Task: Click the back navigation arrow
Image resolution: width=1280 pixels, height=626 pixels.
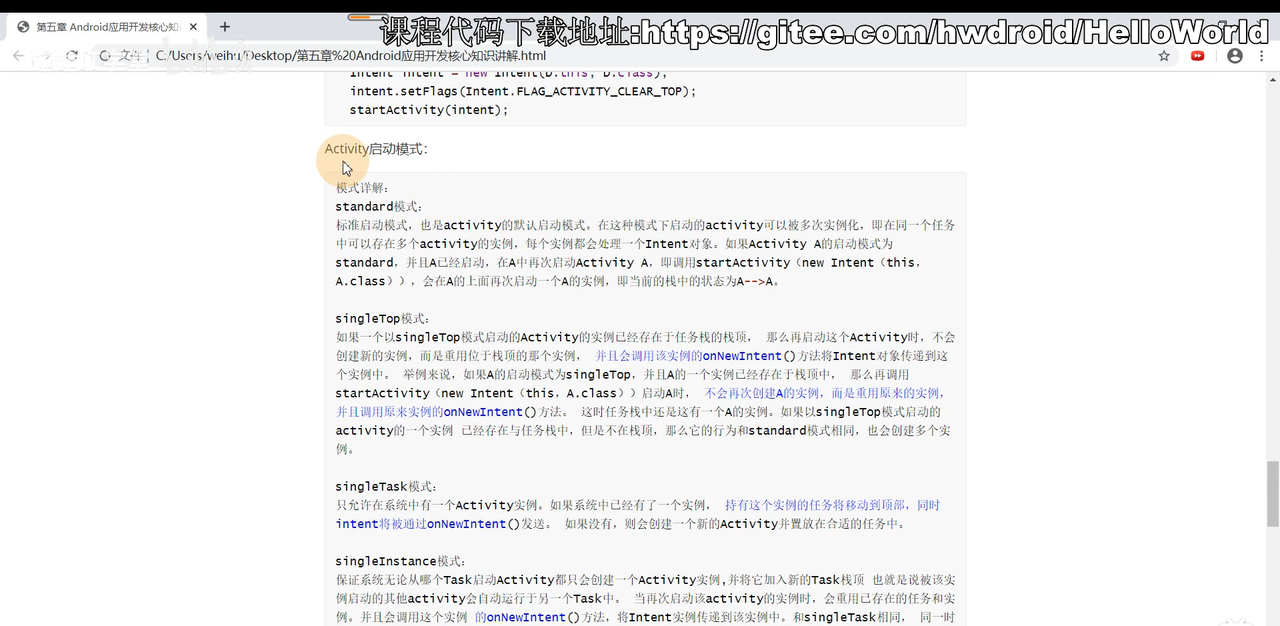Action: tap(17, 57)
